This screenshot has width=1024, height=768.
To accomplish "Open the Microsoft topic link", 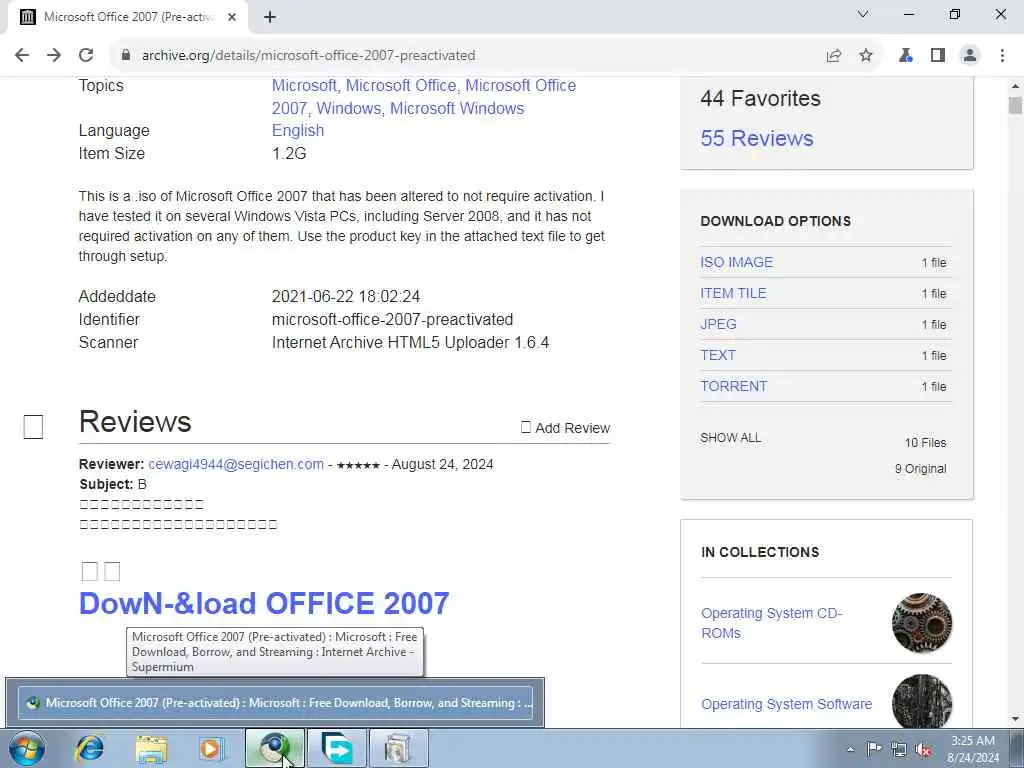I will [x=304, y=86].
